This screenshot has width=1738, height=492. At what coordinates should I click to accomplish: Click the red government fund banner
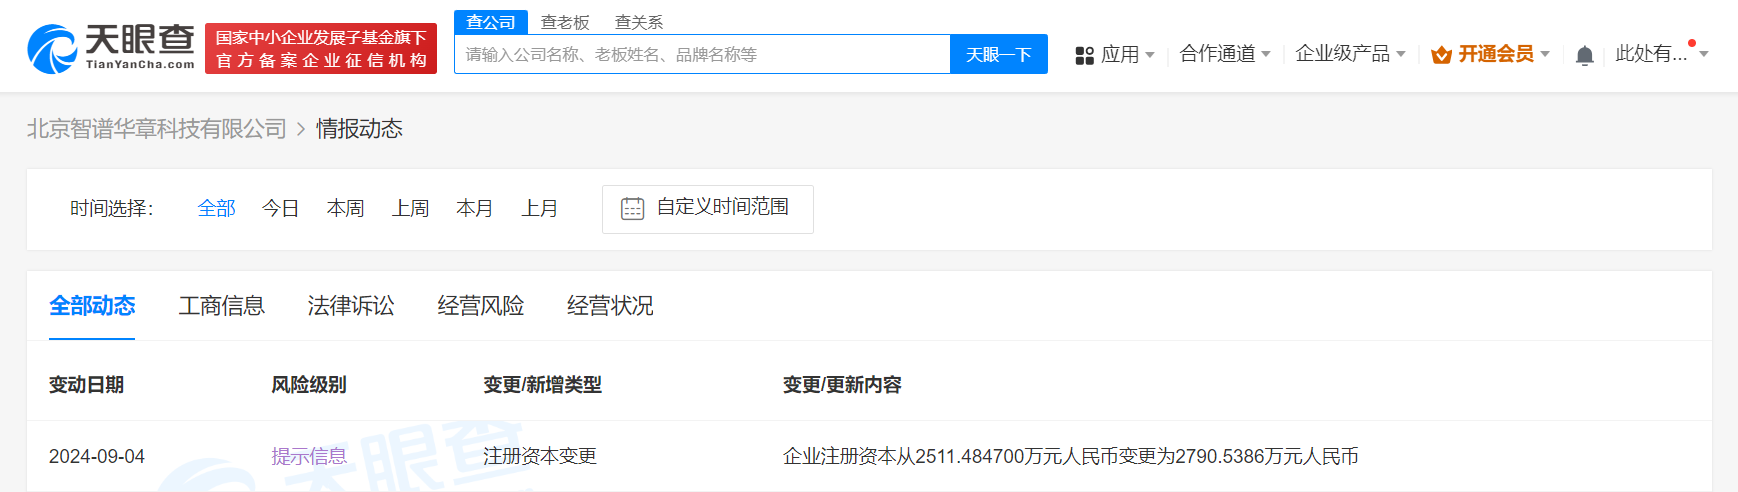(x=321, y=48)
